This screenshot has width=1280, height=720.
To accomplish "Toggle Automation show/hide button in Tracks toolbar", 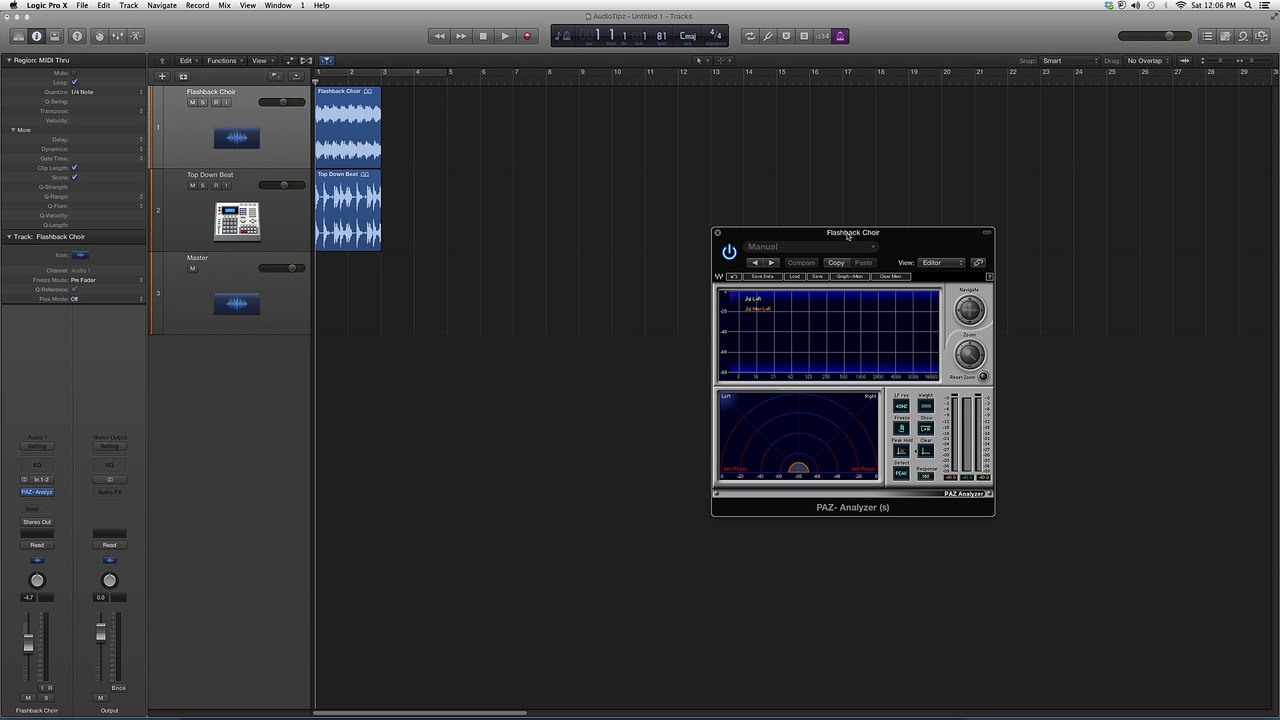I will tap(290, 61).
